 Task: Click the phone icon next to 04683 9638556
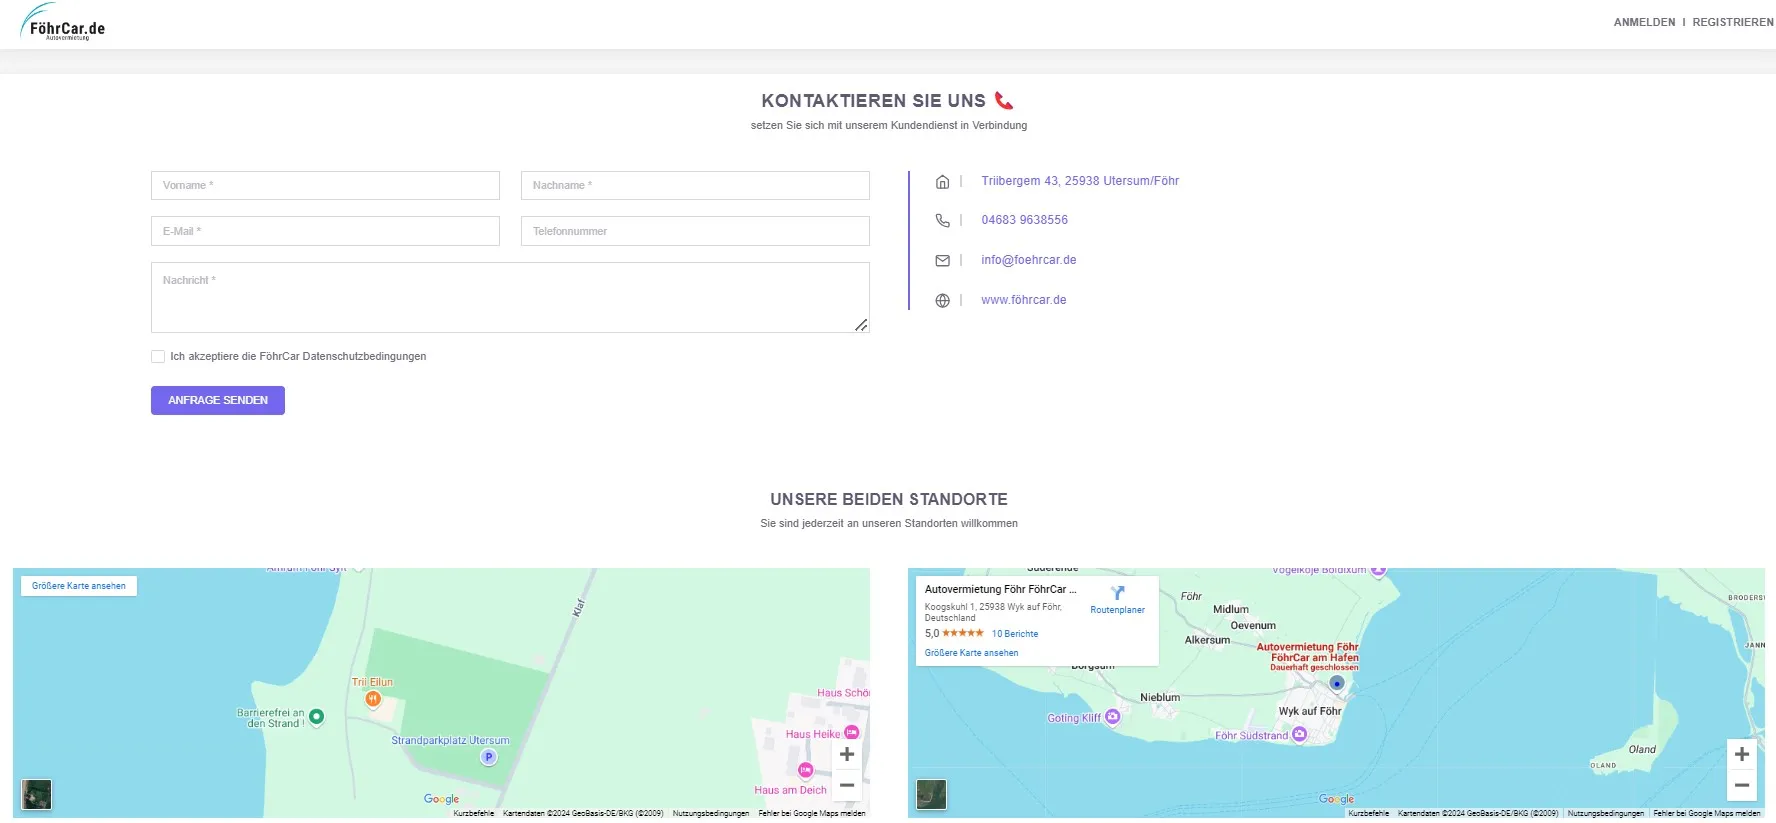click(x=942, y=221)
